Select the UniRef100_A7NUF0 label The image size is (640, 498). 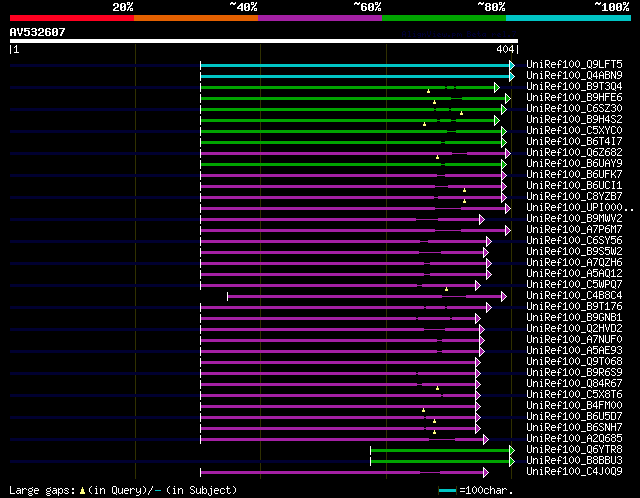pos(574,340)
